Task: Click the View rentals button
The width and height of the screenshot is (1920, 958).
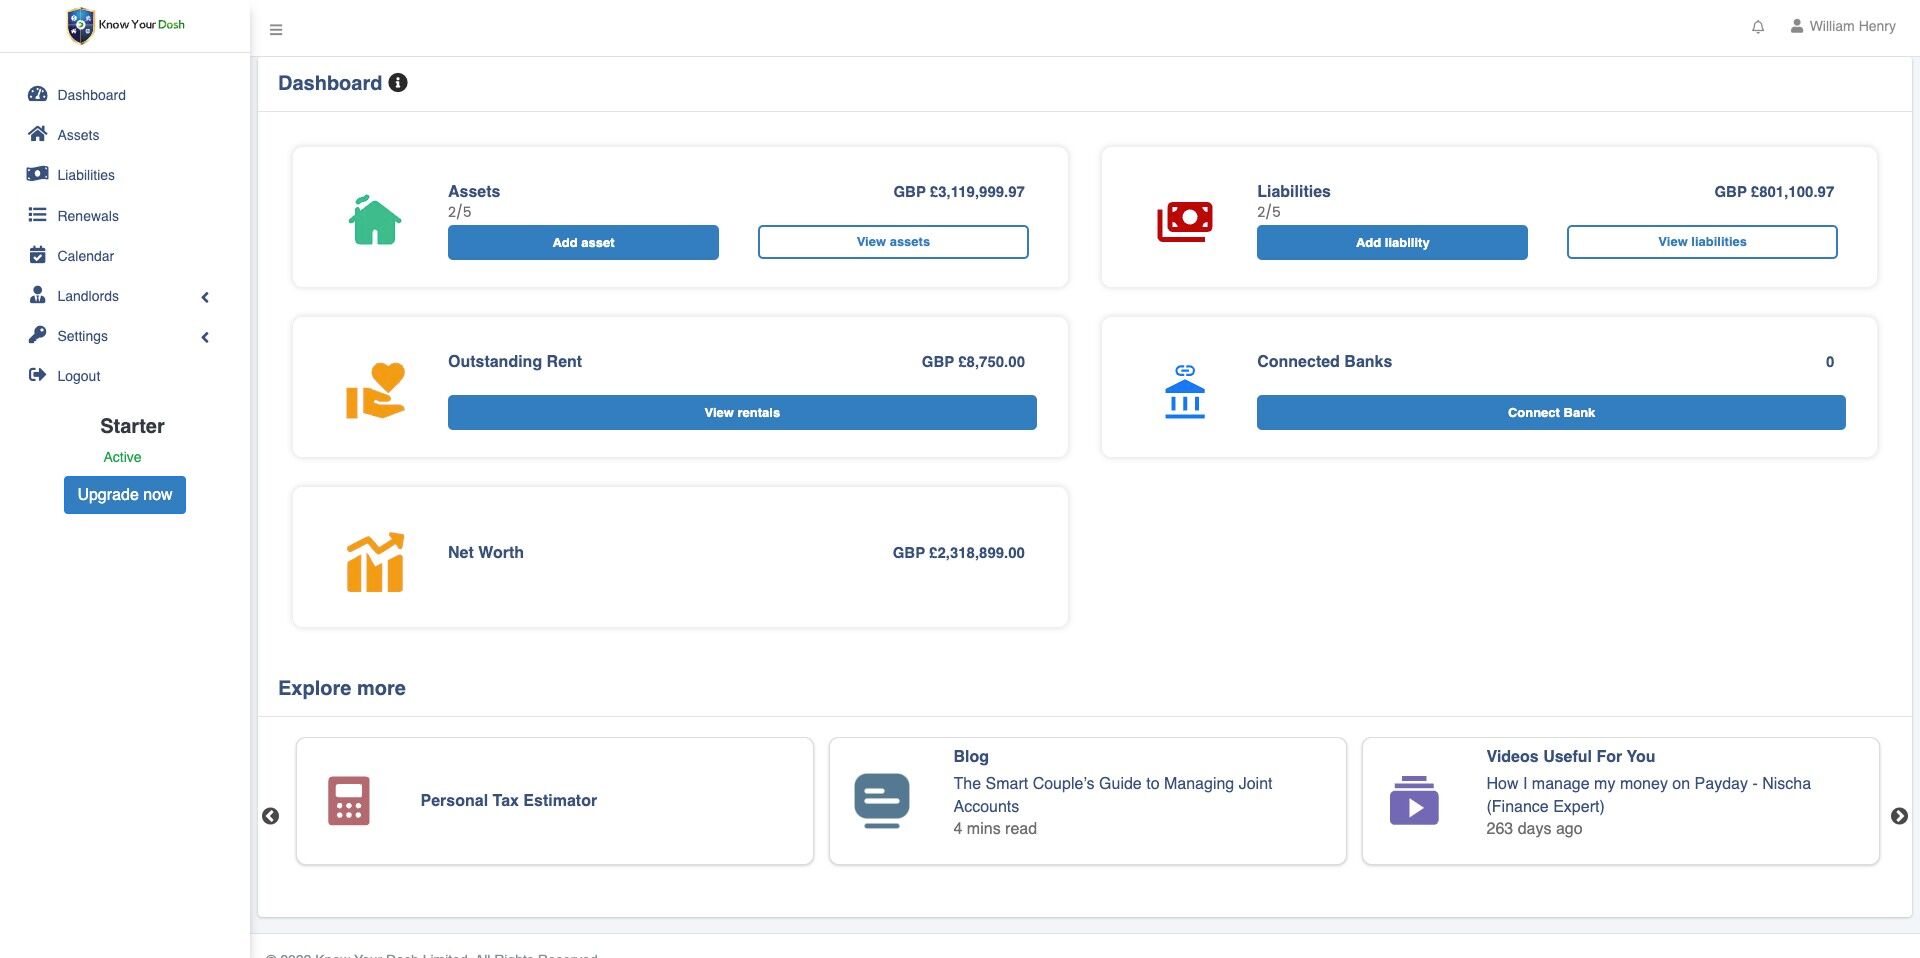Action: click(x=742, y=413)
